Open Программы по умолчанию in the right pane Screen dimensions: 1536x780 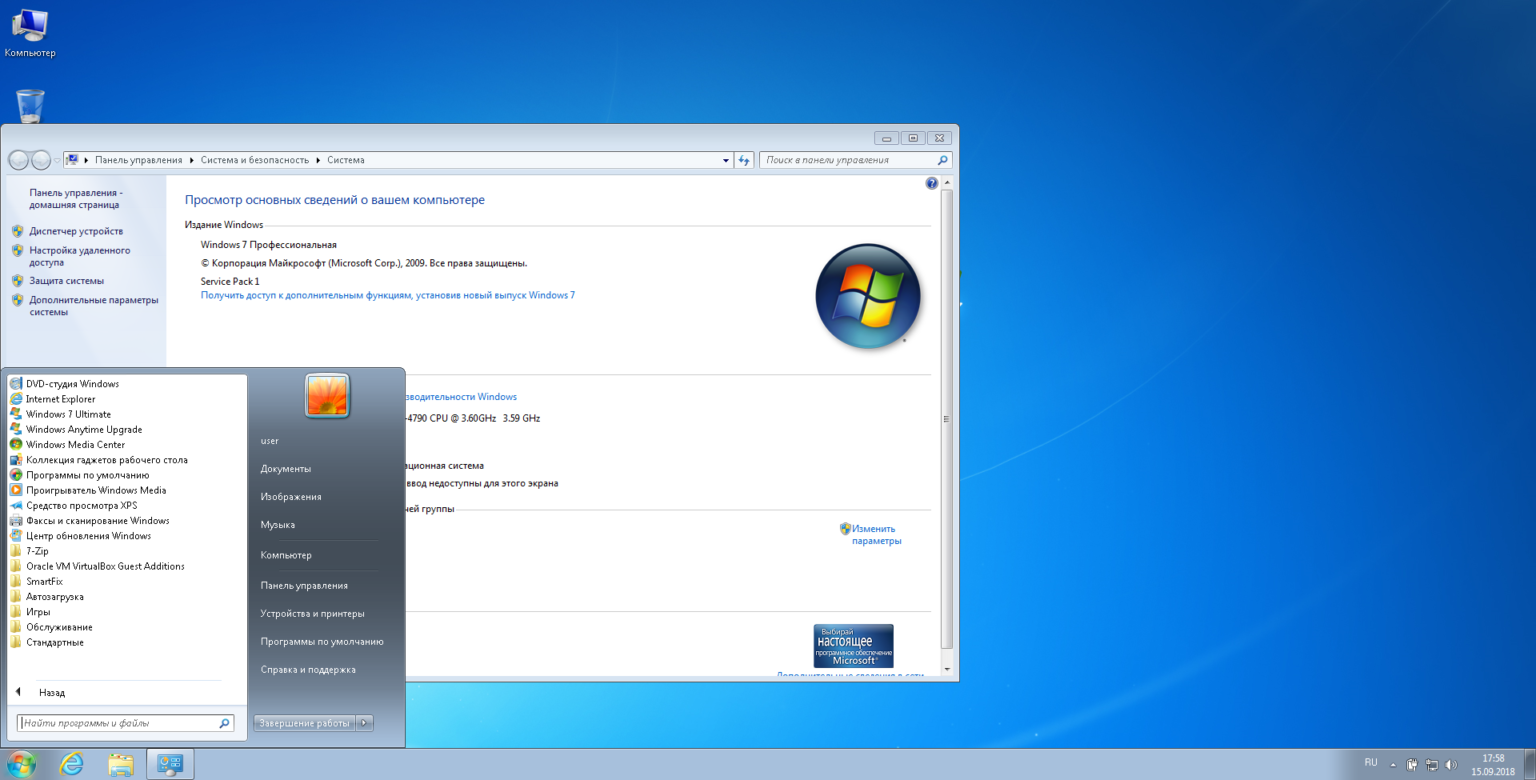tap(322, 641)
